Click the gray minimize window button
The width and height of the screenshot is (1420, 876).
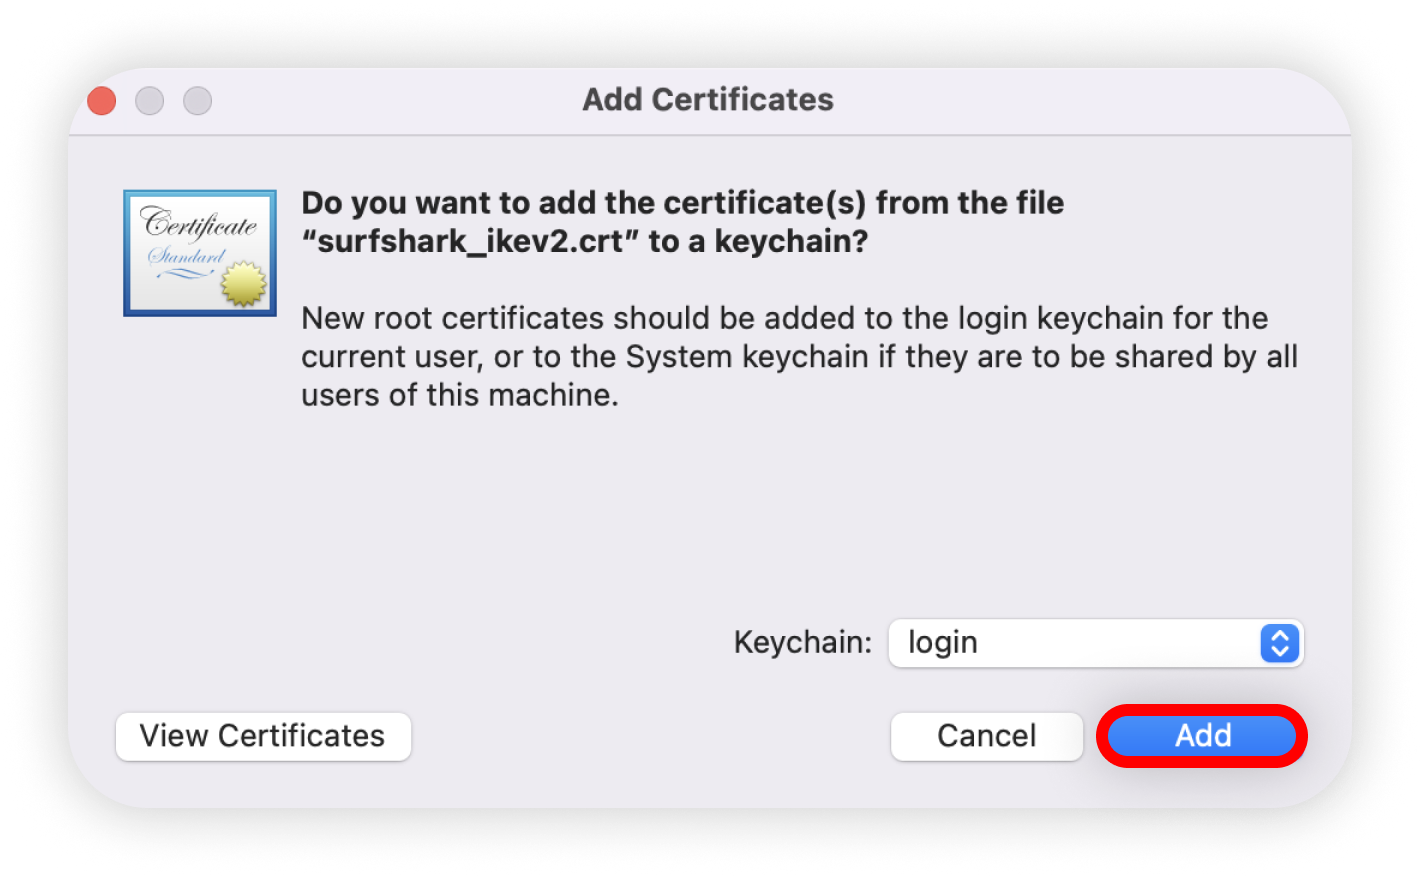[x=150, y=100]
